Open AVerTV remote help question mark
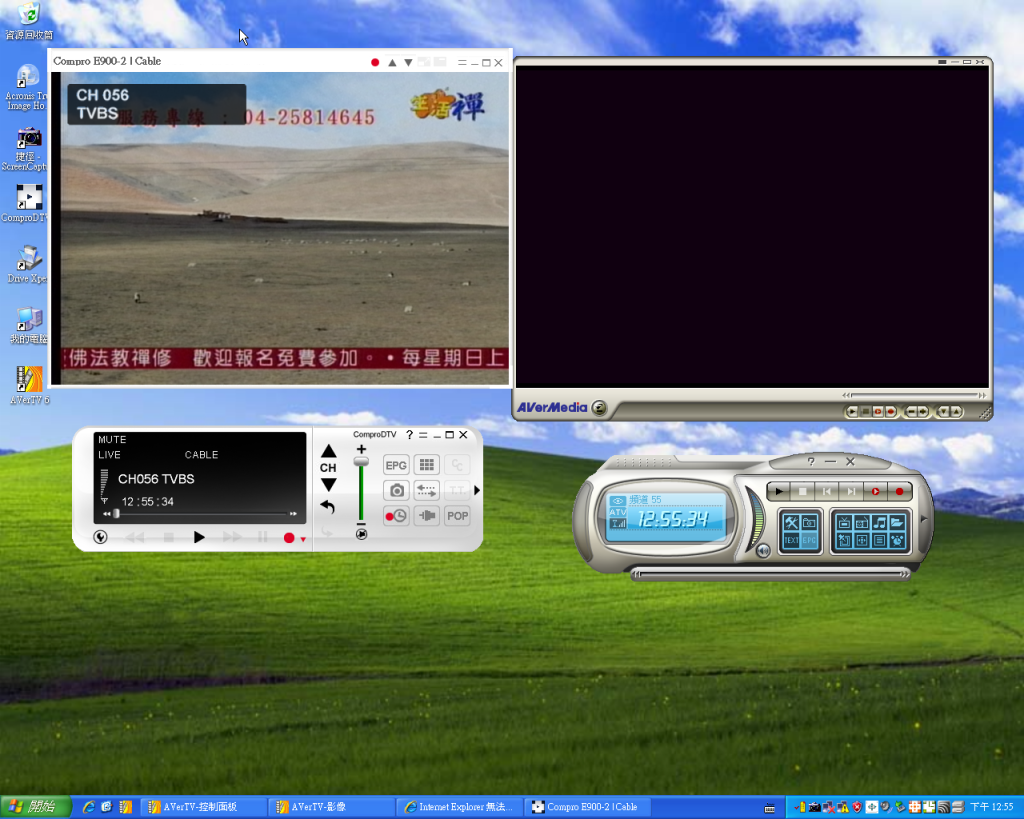 tap(811, 462)
